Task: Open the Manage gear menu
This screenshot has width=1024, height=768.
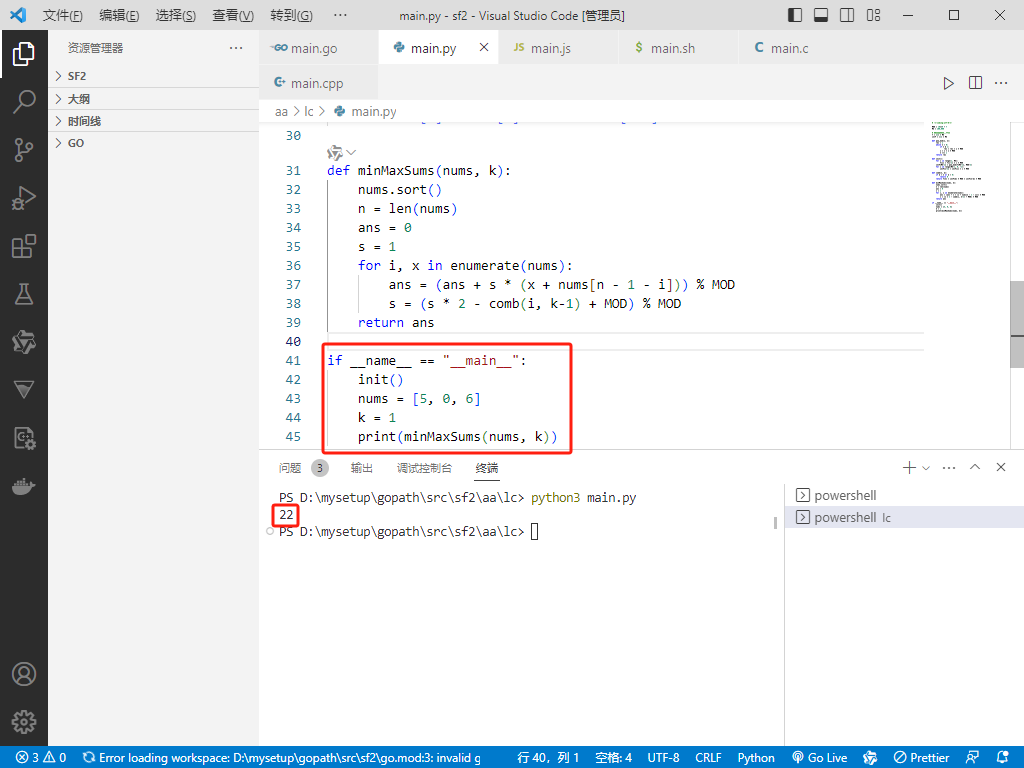Action: coord(24,722)
